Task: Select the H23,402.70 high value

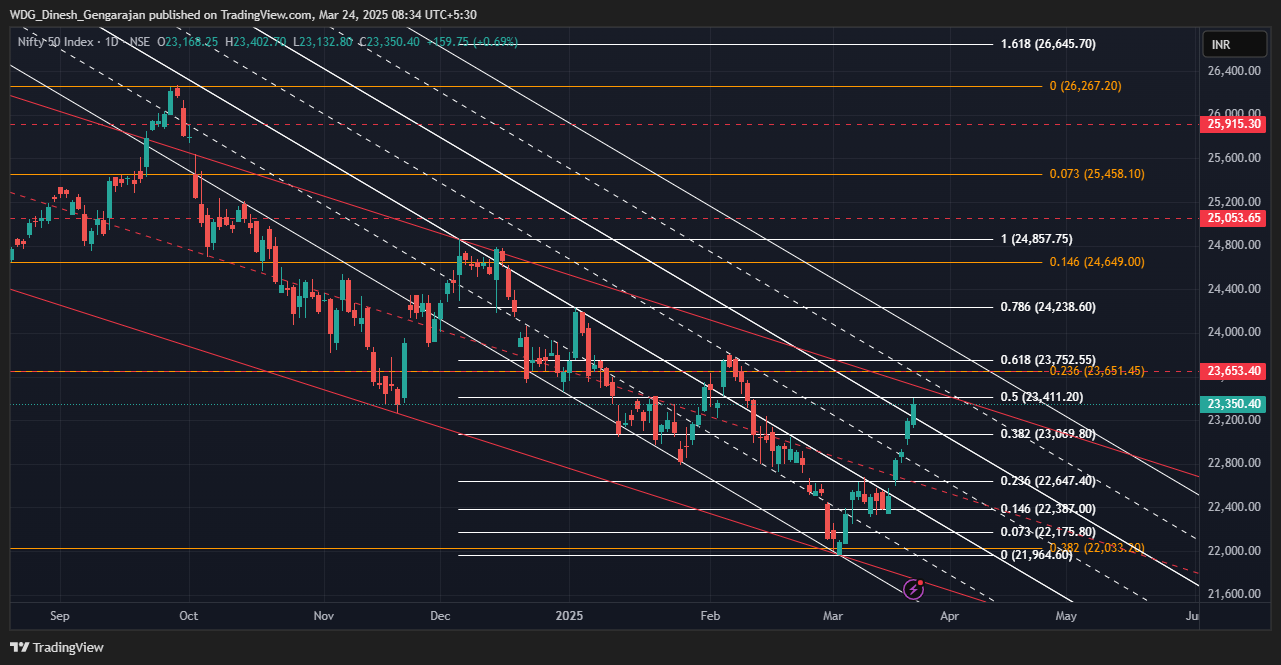Action: (x=256, y=42)
